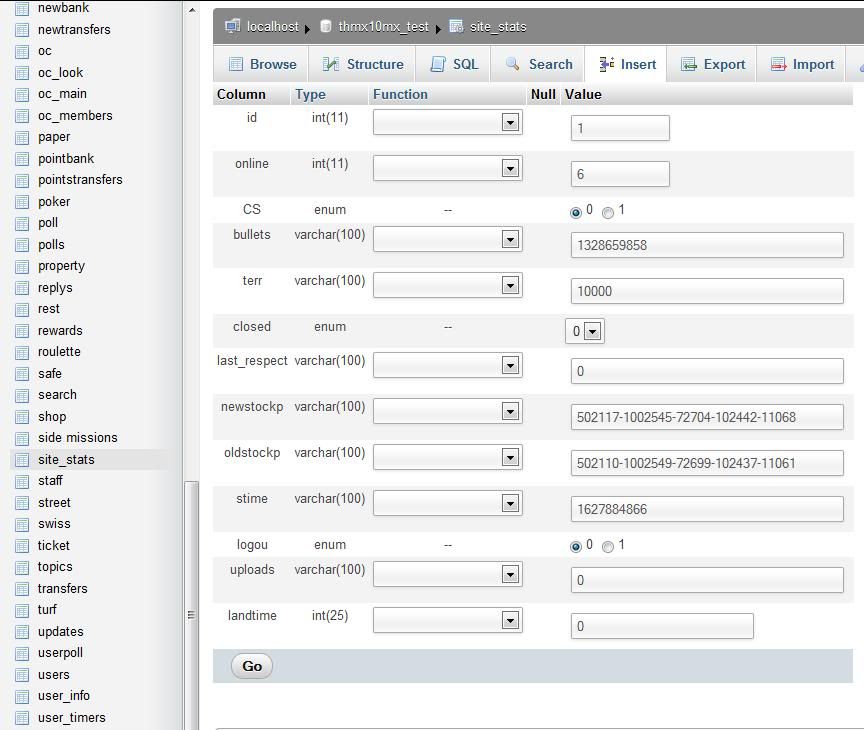864x730 pixels.
Task: Click the table icon next to turf
Action: (x=22, y=610)
